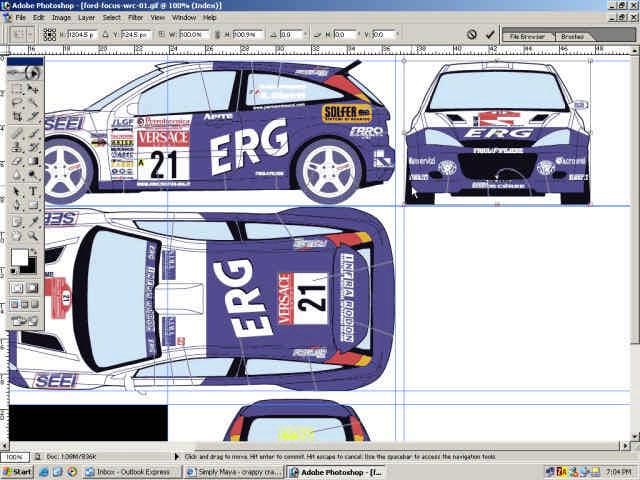This screenshot has height=480, width=640.
Task: Enable full screen mode in the toolbox
Action: click(x=35, y=305)
